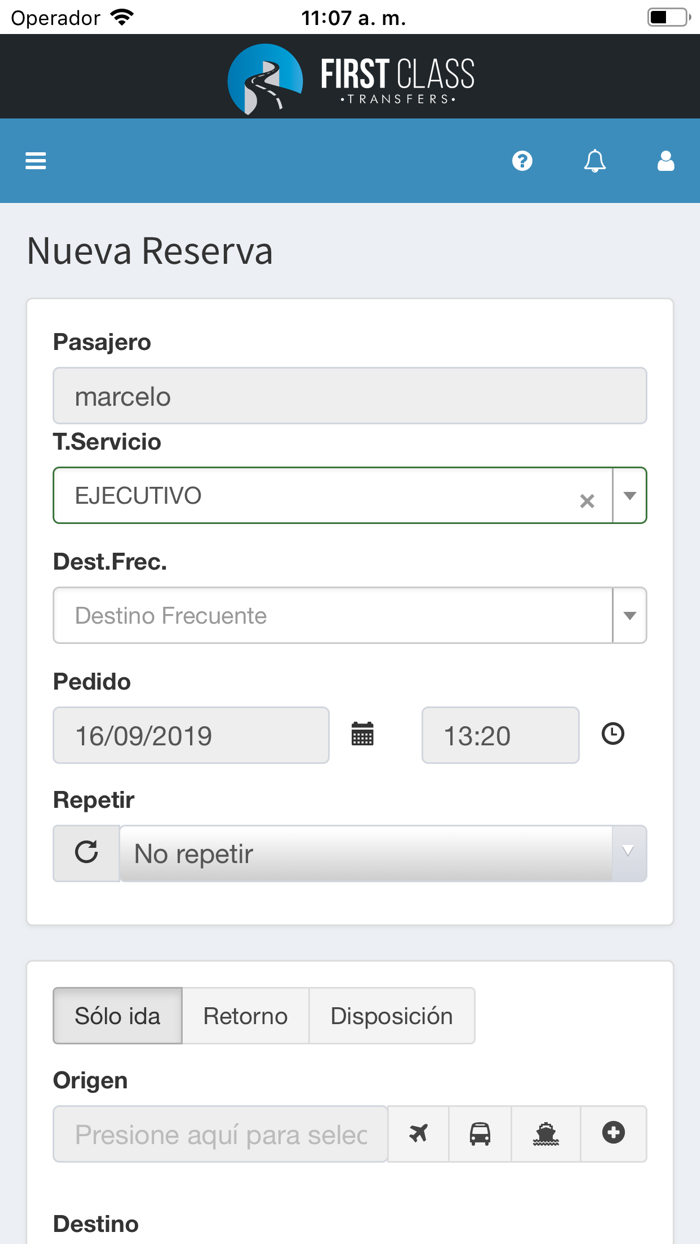Expand the No repetir dropdown
Viewport: 700px width, 1244px height.
tap(627, 853)
